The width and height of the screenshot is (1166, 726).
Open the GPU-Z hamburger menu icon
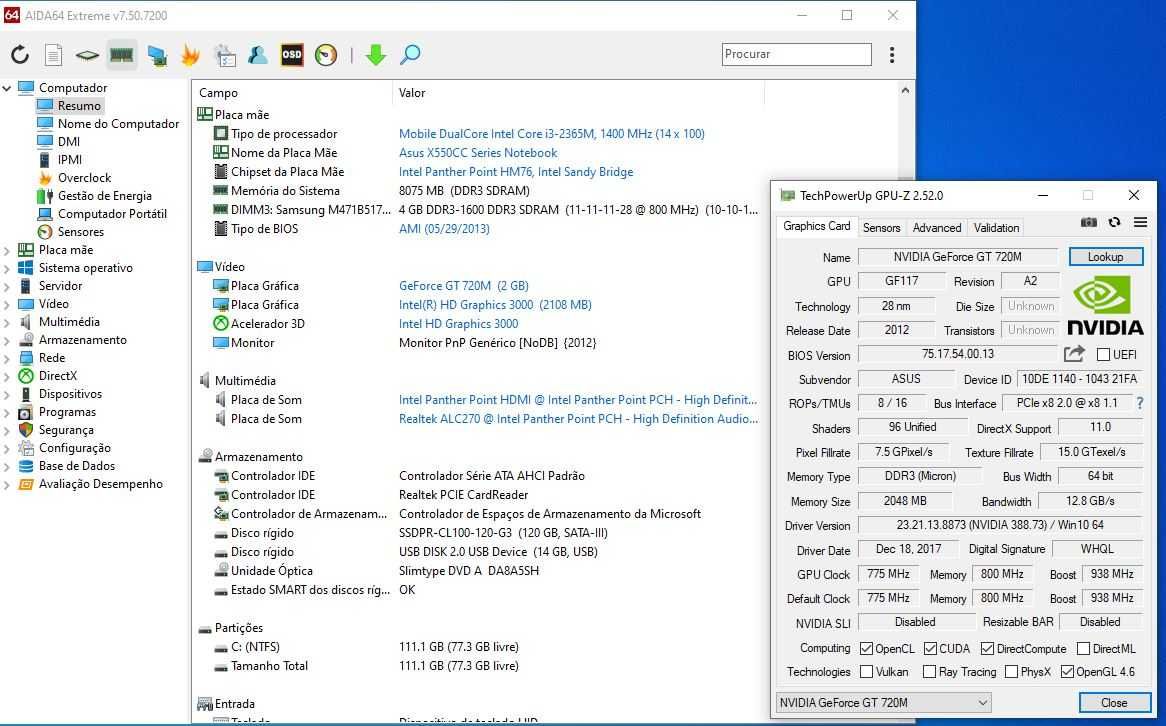pyautogui.click(x=1140, y=222)
